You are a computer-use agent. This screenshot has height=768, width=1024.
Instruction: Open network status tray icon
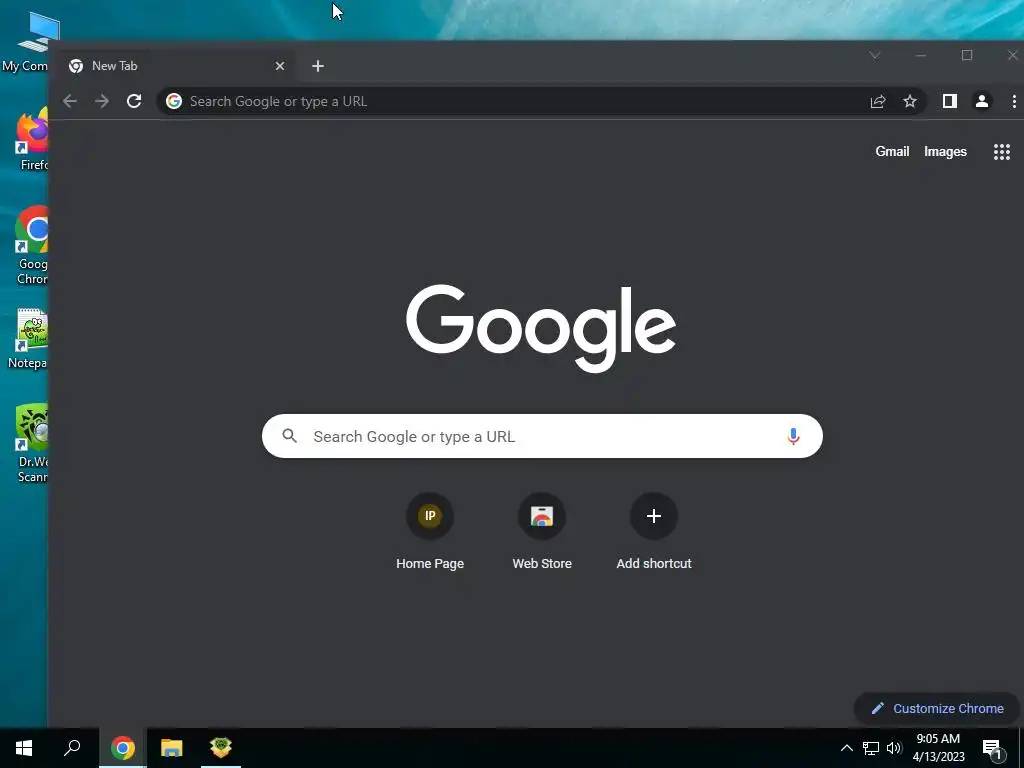(x=871, y=748)
